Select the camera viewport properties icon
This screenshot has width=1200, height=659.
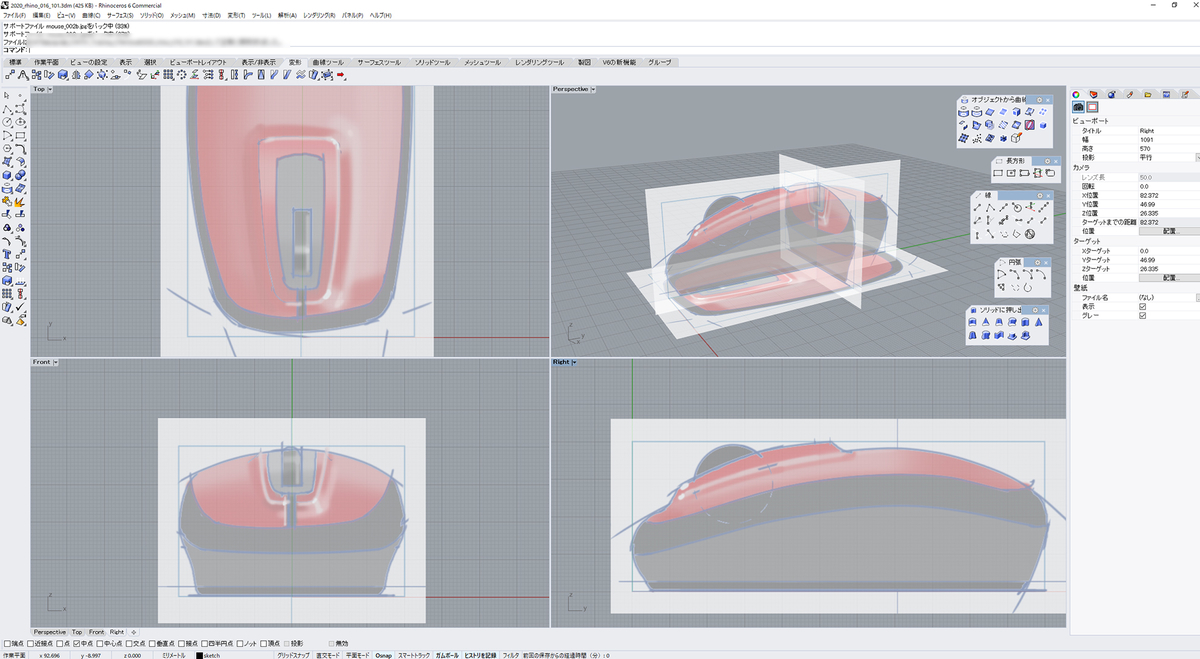click(1079, 107)
